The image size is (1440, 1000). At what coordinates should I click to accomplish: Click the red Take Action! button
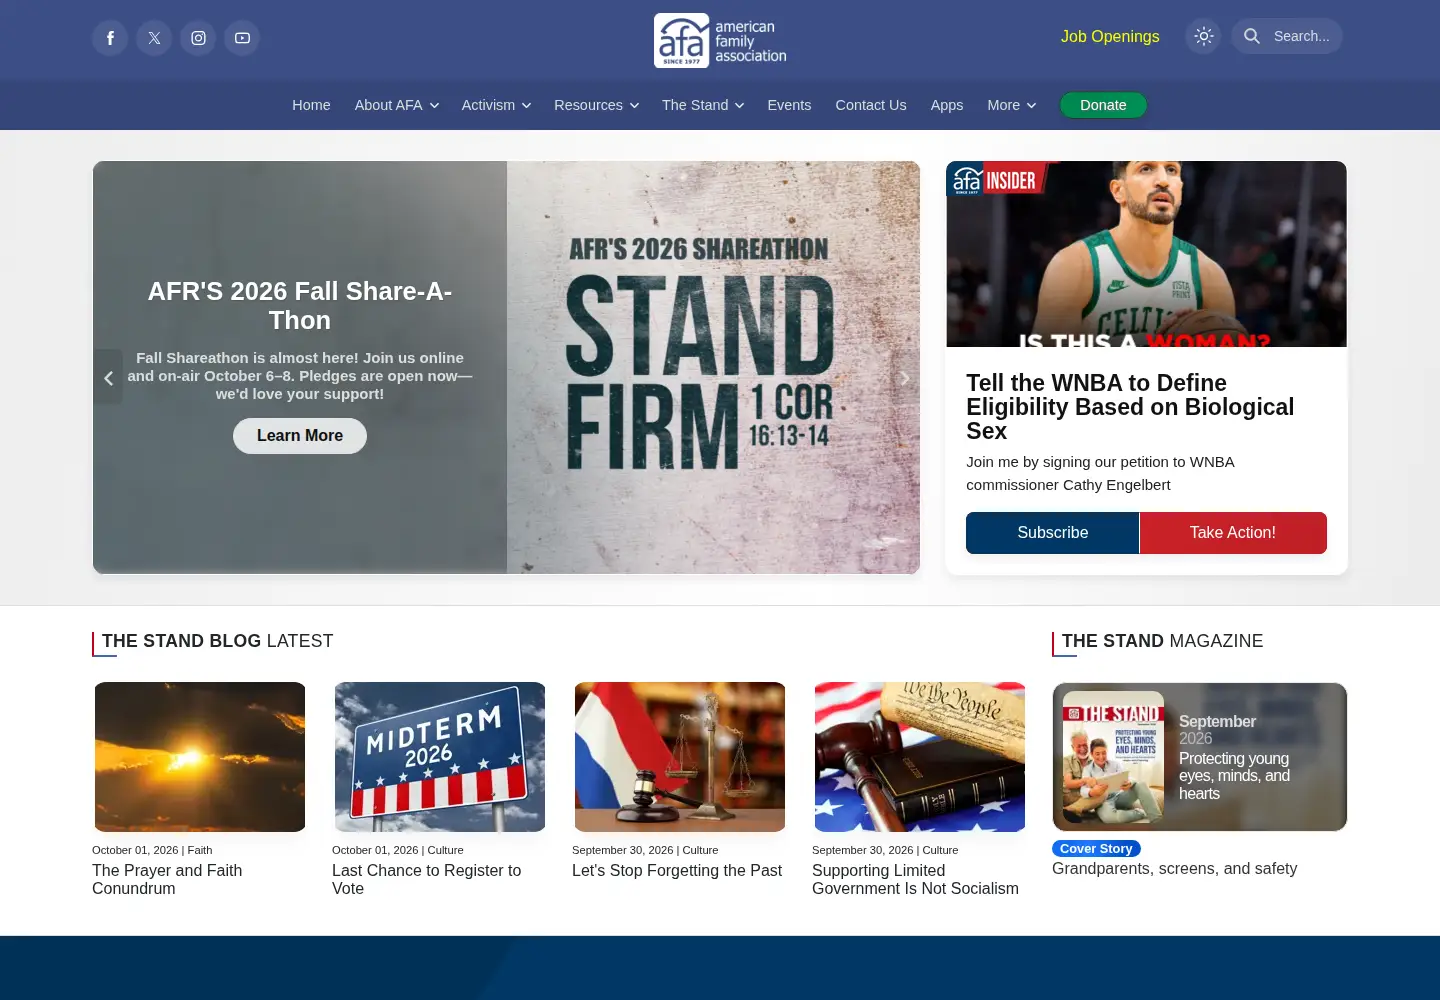(x=1233, y=533)
